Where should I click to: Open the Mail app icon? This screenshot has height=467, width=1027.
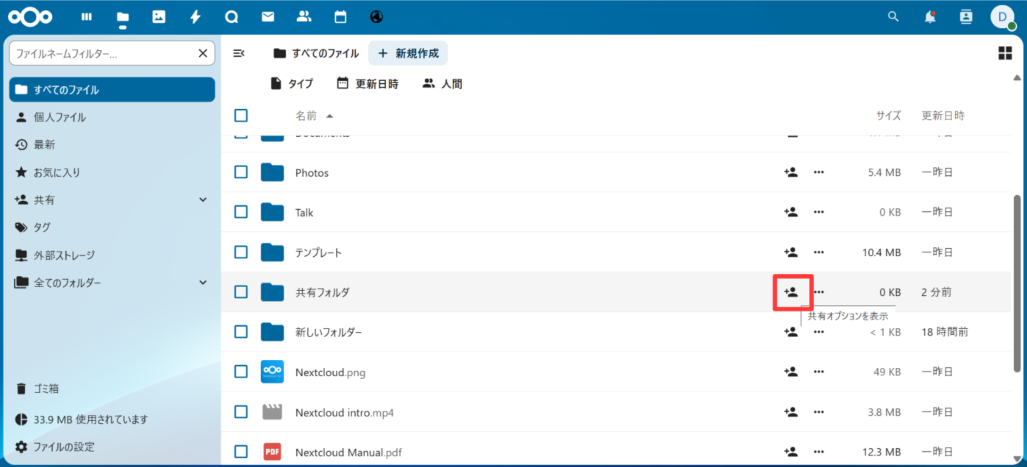pos(267,17)
